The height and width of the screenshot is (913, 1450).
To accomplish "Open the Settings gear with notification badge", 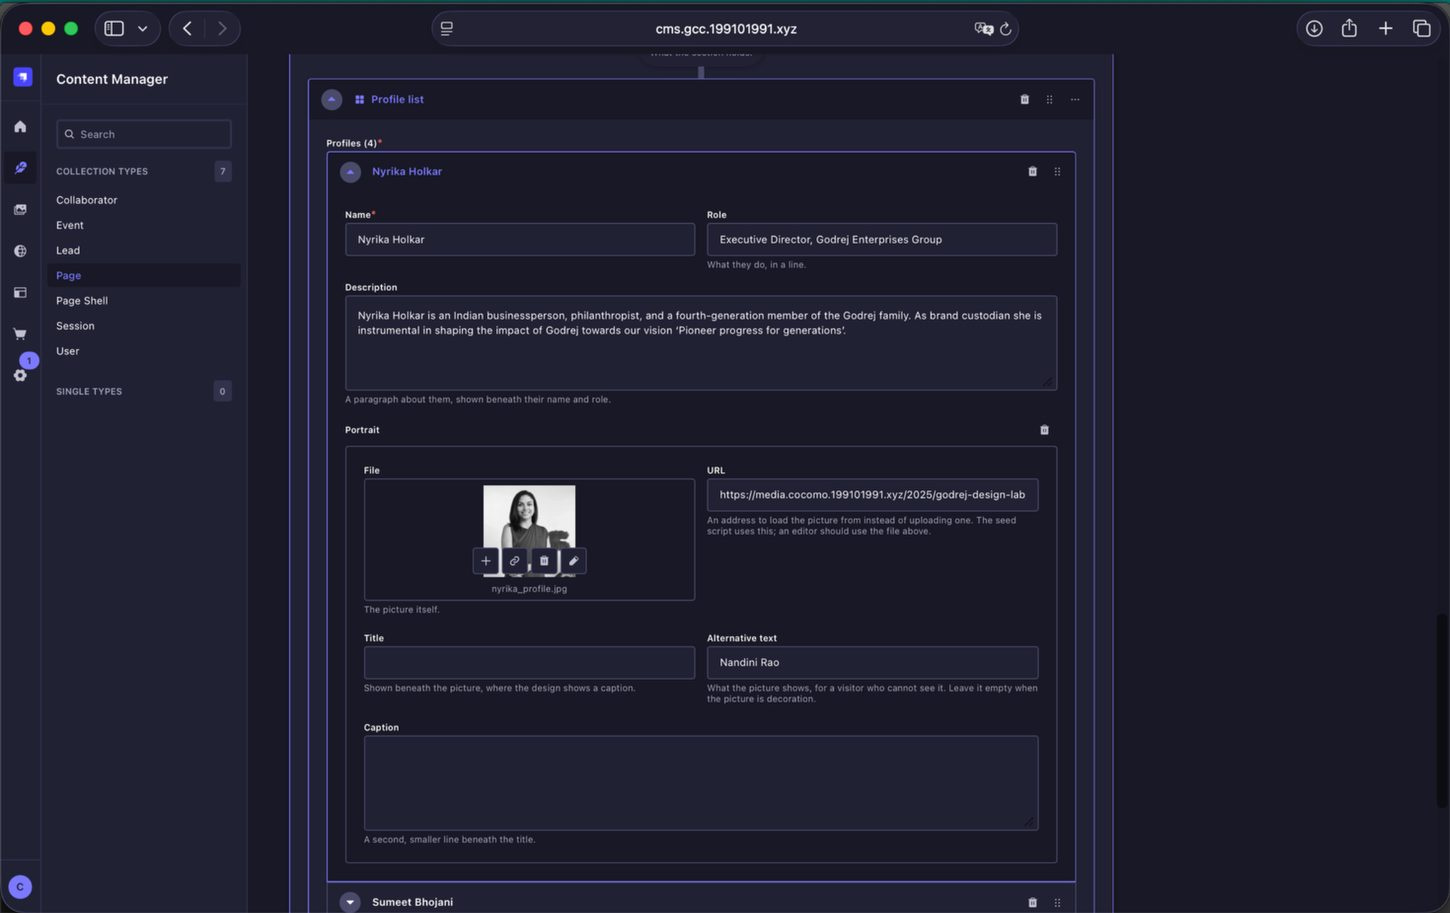I will [20, 375].
